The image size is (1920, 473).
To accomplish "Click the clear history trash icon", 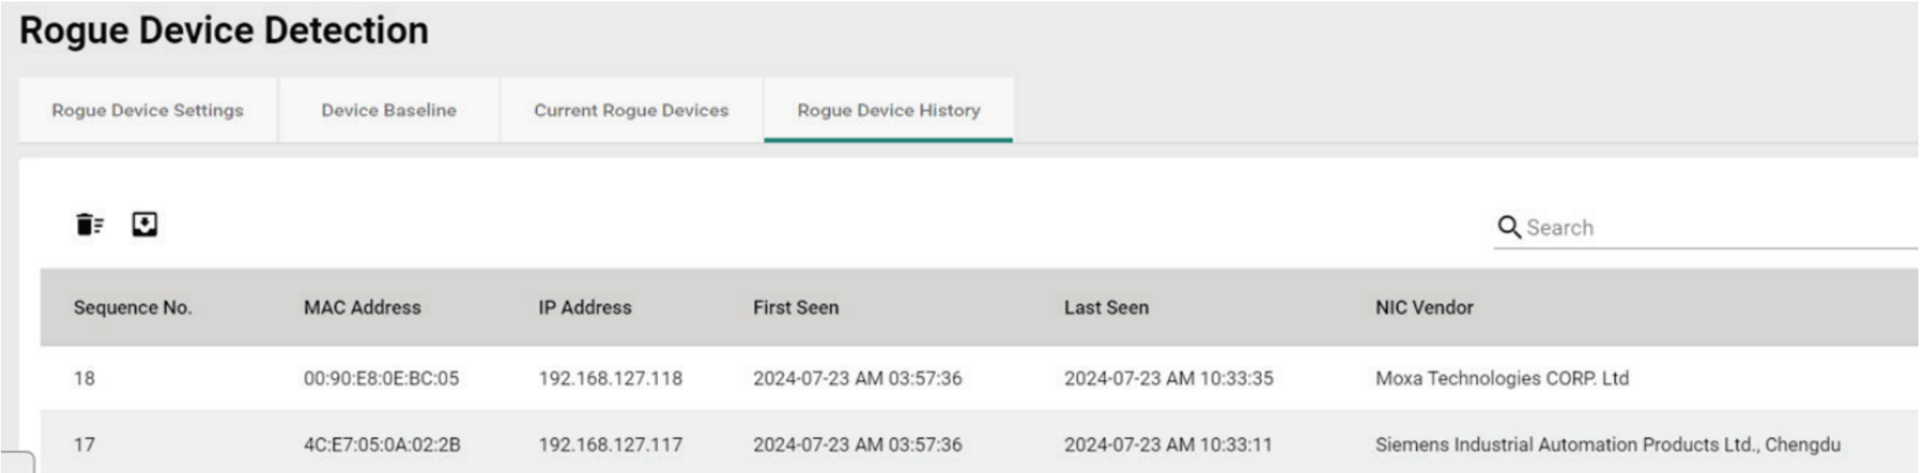I will pyautogui.click(x=90, y=224).
